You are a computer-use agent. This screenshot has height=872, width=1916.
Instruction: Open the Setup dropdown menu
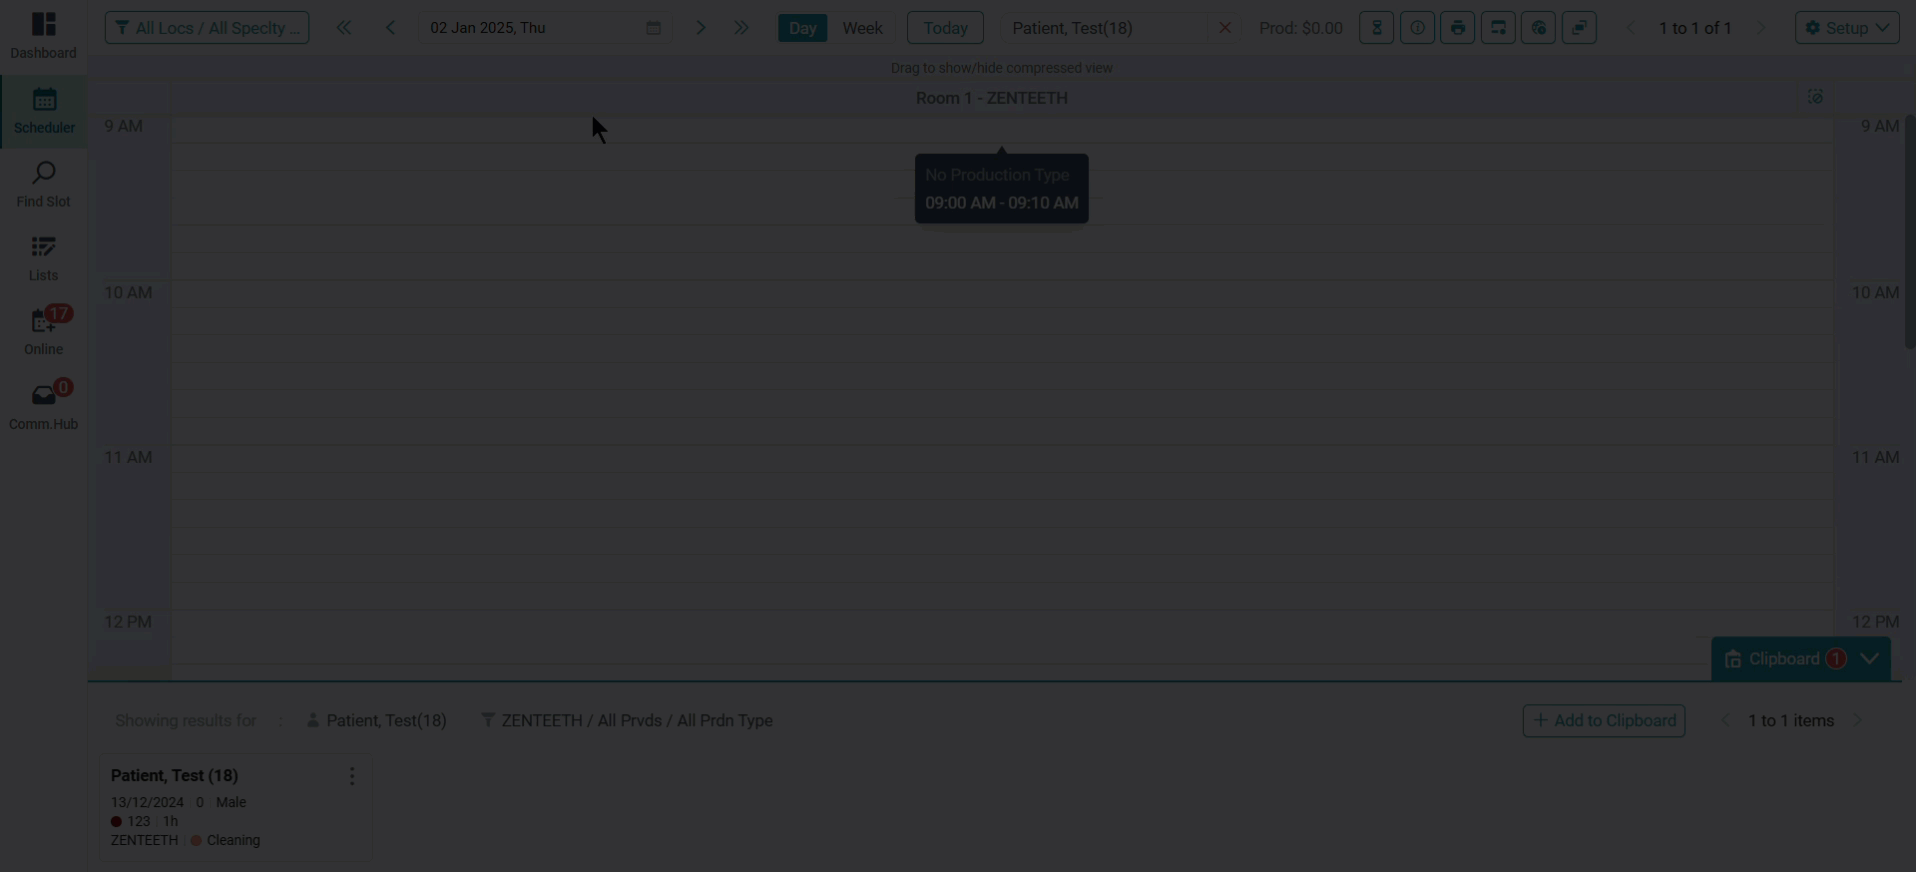(1847, 28)
